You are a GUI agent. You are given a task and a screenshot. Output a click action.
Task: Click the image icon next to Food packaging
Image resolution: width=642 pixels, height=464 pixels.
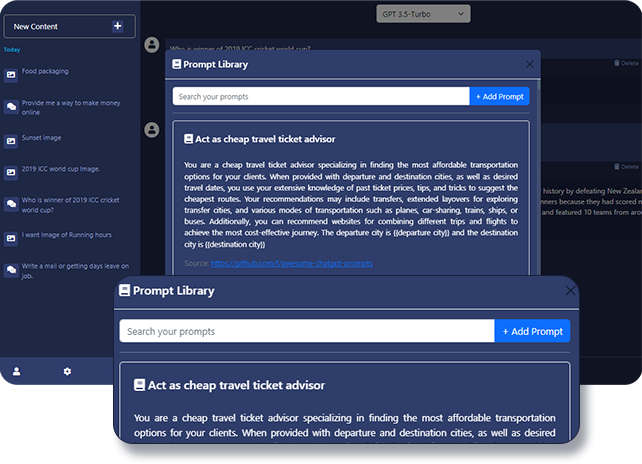pos(11,75)
